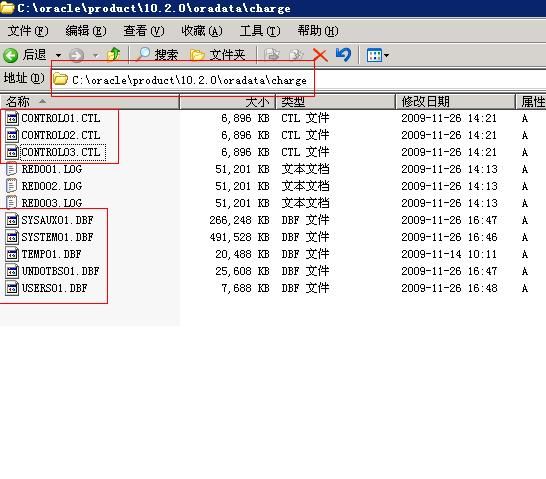Screen dimensions: 546x479
Task: Click the 2009-11-14 10:11 date
Action: (x=449, y=254)
